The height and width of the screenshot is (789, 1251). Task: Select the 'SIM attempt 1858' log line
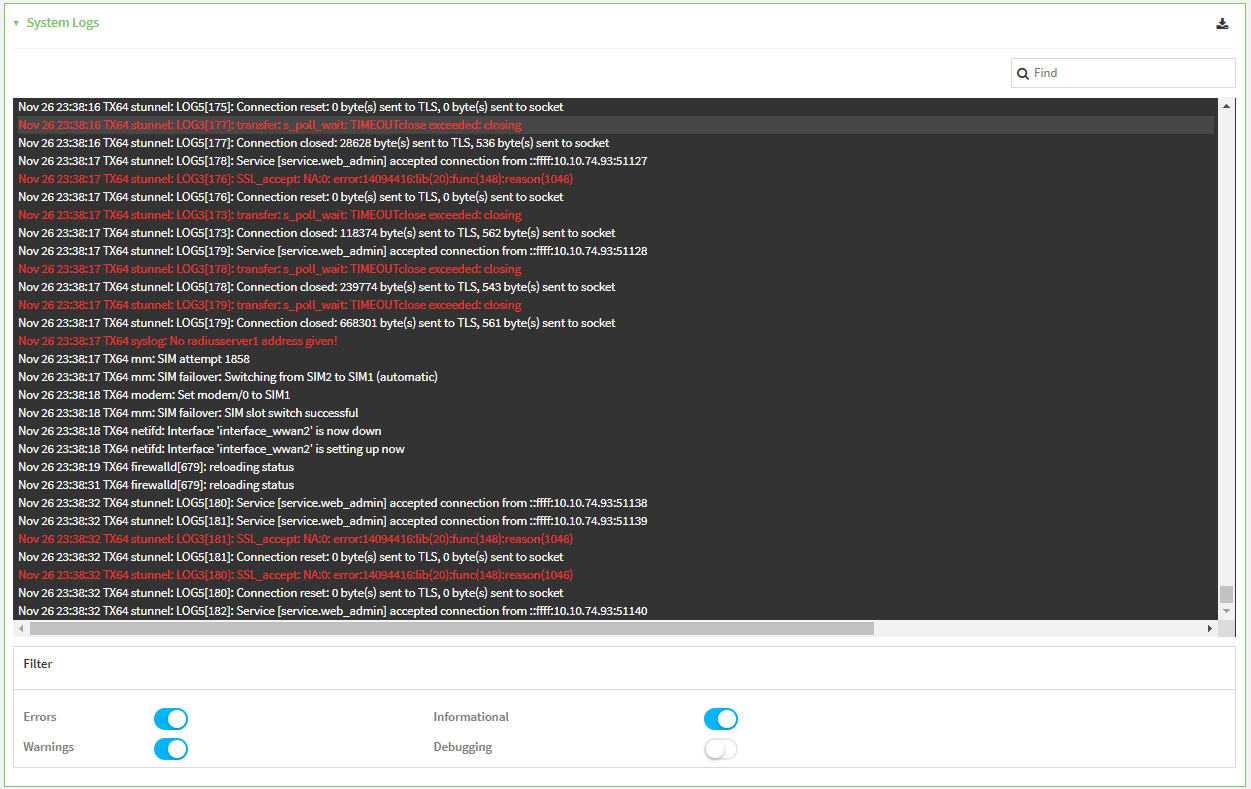click(x=134, y=359)
